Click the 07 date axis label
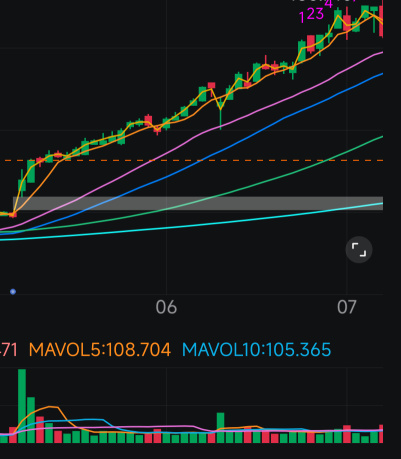This screenshot has width=401, height=459. point(347,307)
